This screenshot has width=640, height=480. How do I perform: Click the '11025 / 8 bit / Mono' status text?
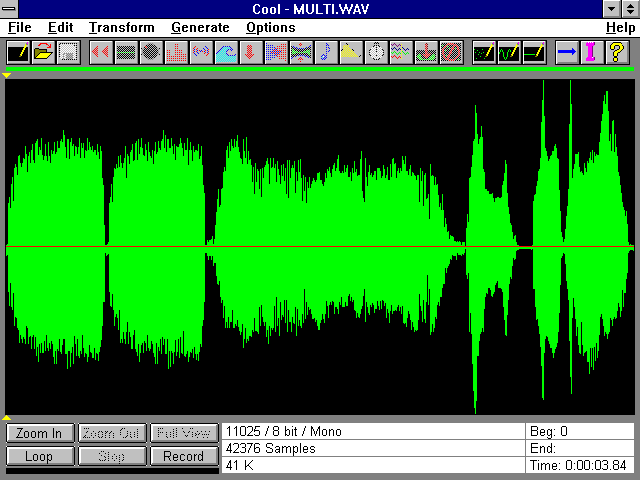[x=284, y=431]
